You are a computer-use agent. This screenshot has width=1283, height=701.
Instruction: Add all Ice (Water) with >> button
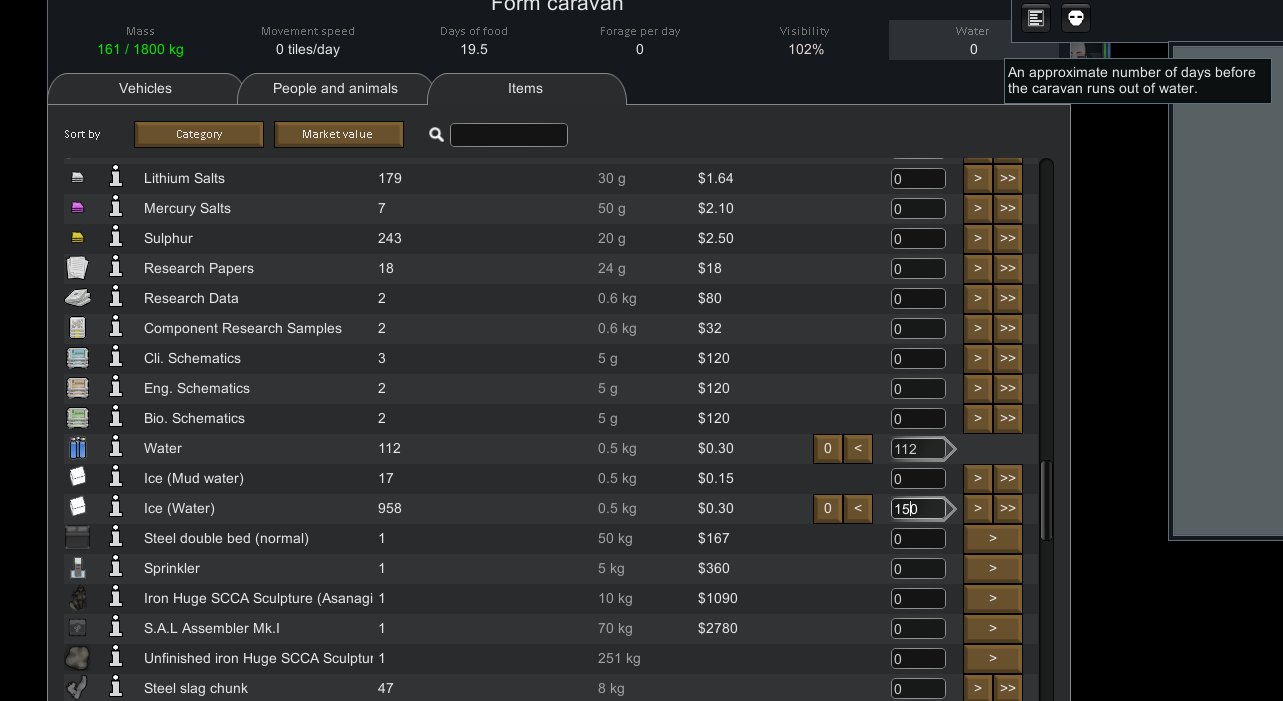1007,508
